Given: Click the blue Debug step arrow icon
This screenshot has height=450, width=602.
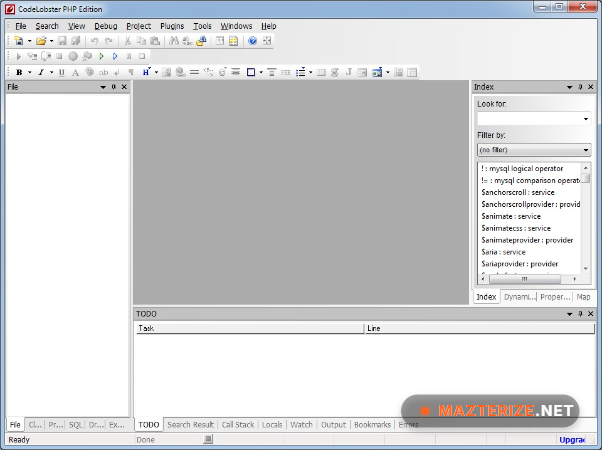Looking at the screenshot, I should pyautogui.click(x=115, y=56).
